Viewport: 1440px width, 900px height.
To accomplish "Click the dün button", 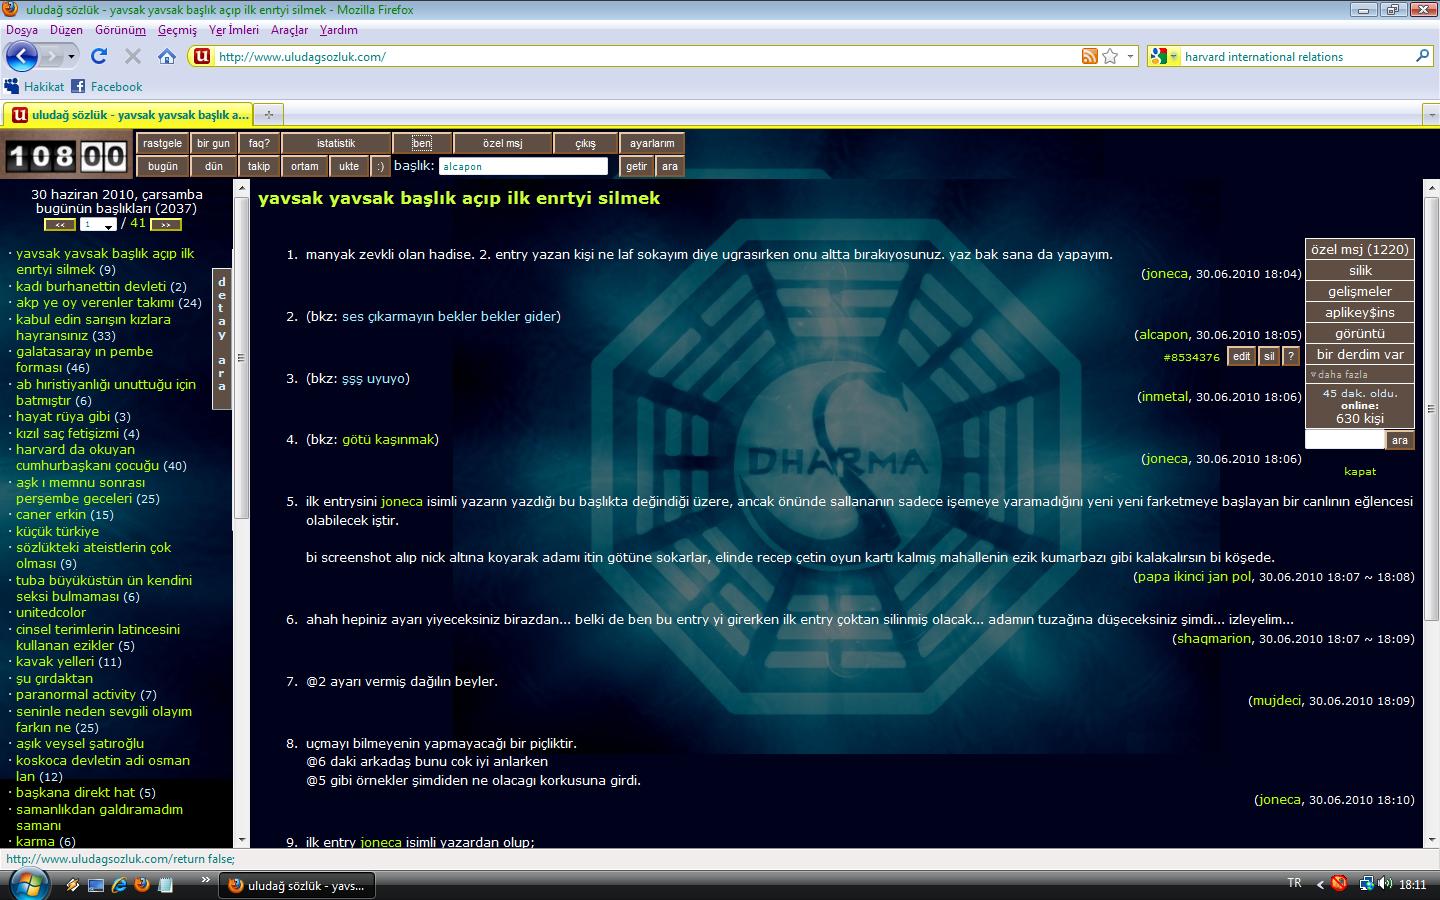I will (x=213, y=167).
